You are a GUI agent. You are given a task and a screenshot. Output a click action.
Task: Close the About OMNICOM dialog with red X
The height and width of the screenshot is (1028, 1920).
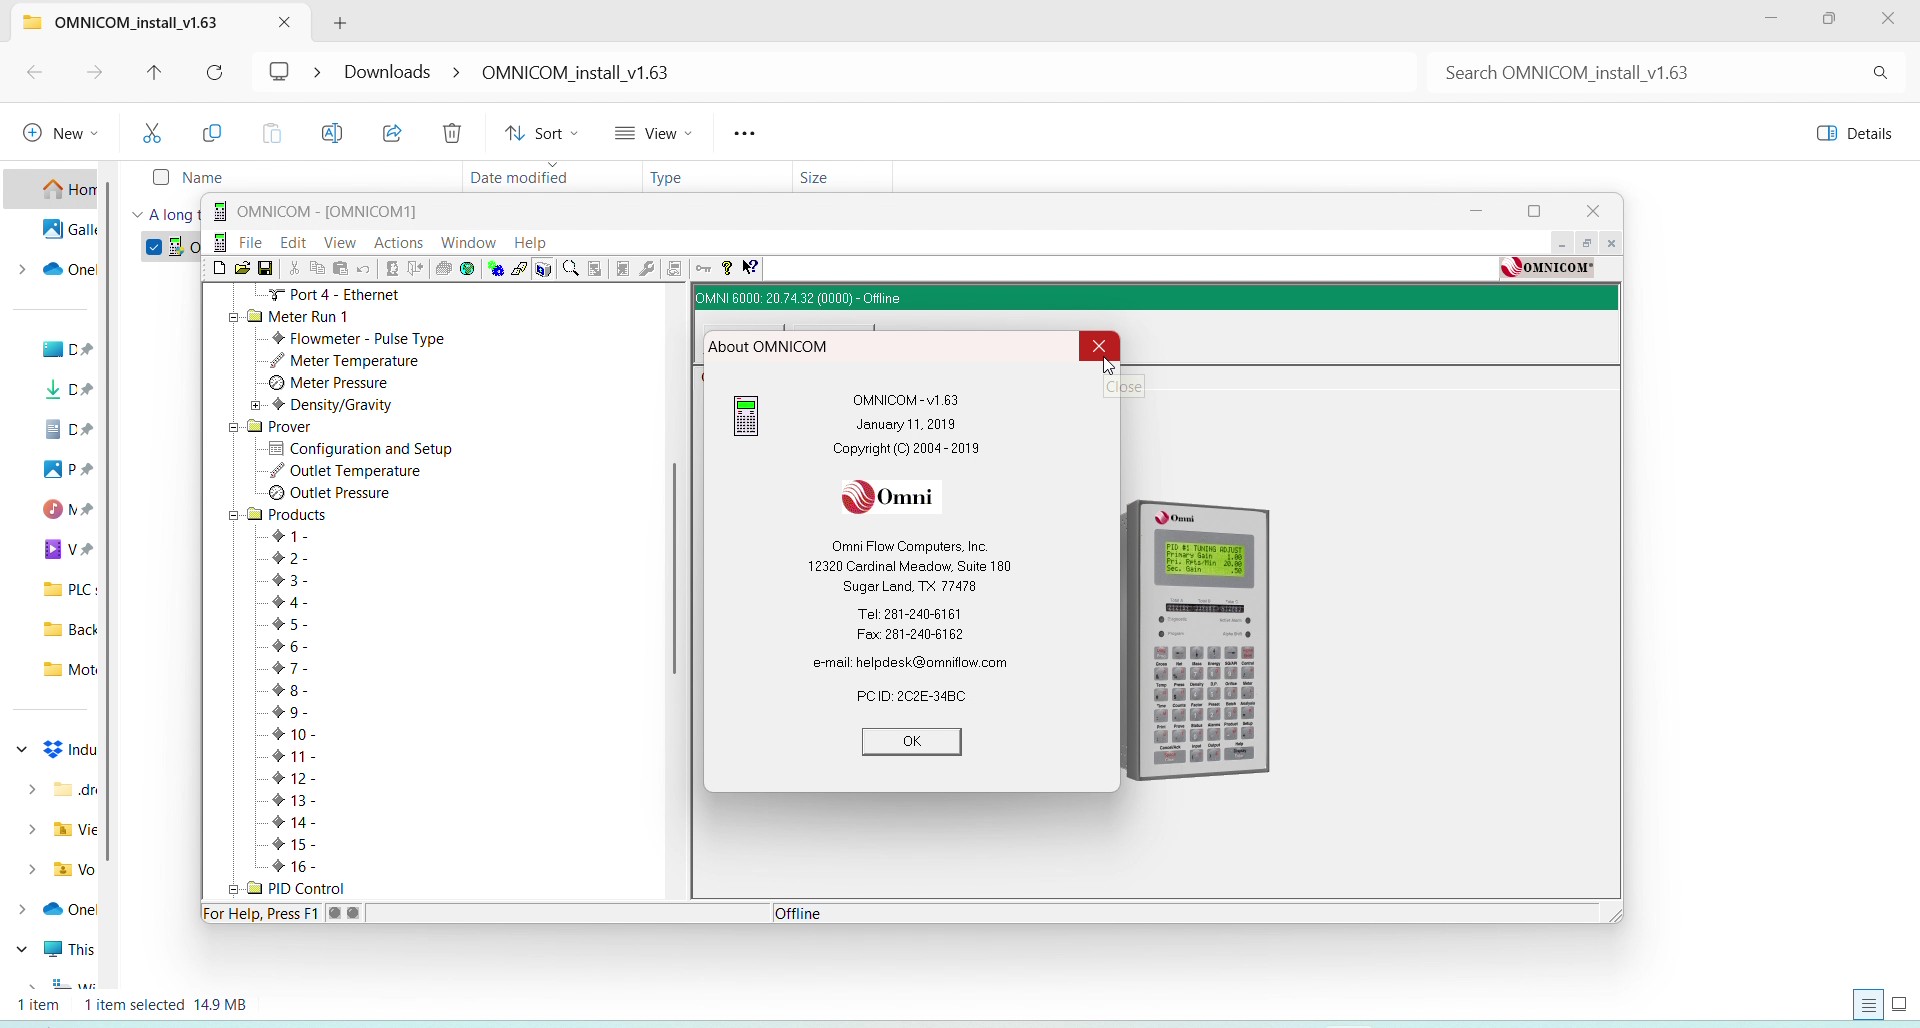point(1100,347)
